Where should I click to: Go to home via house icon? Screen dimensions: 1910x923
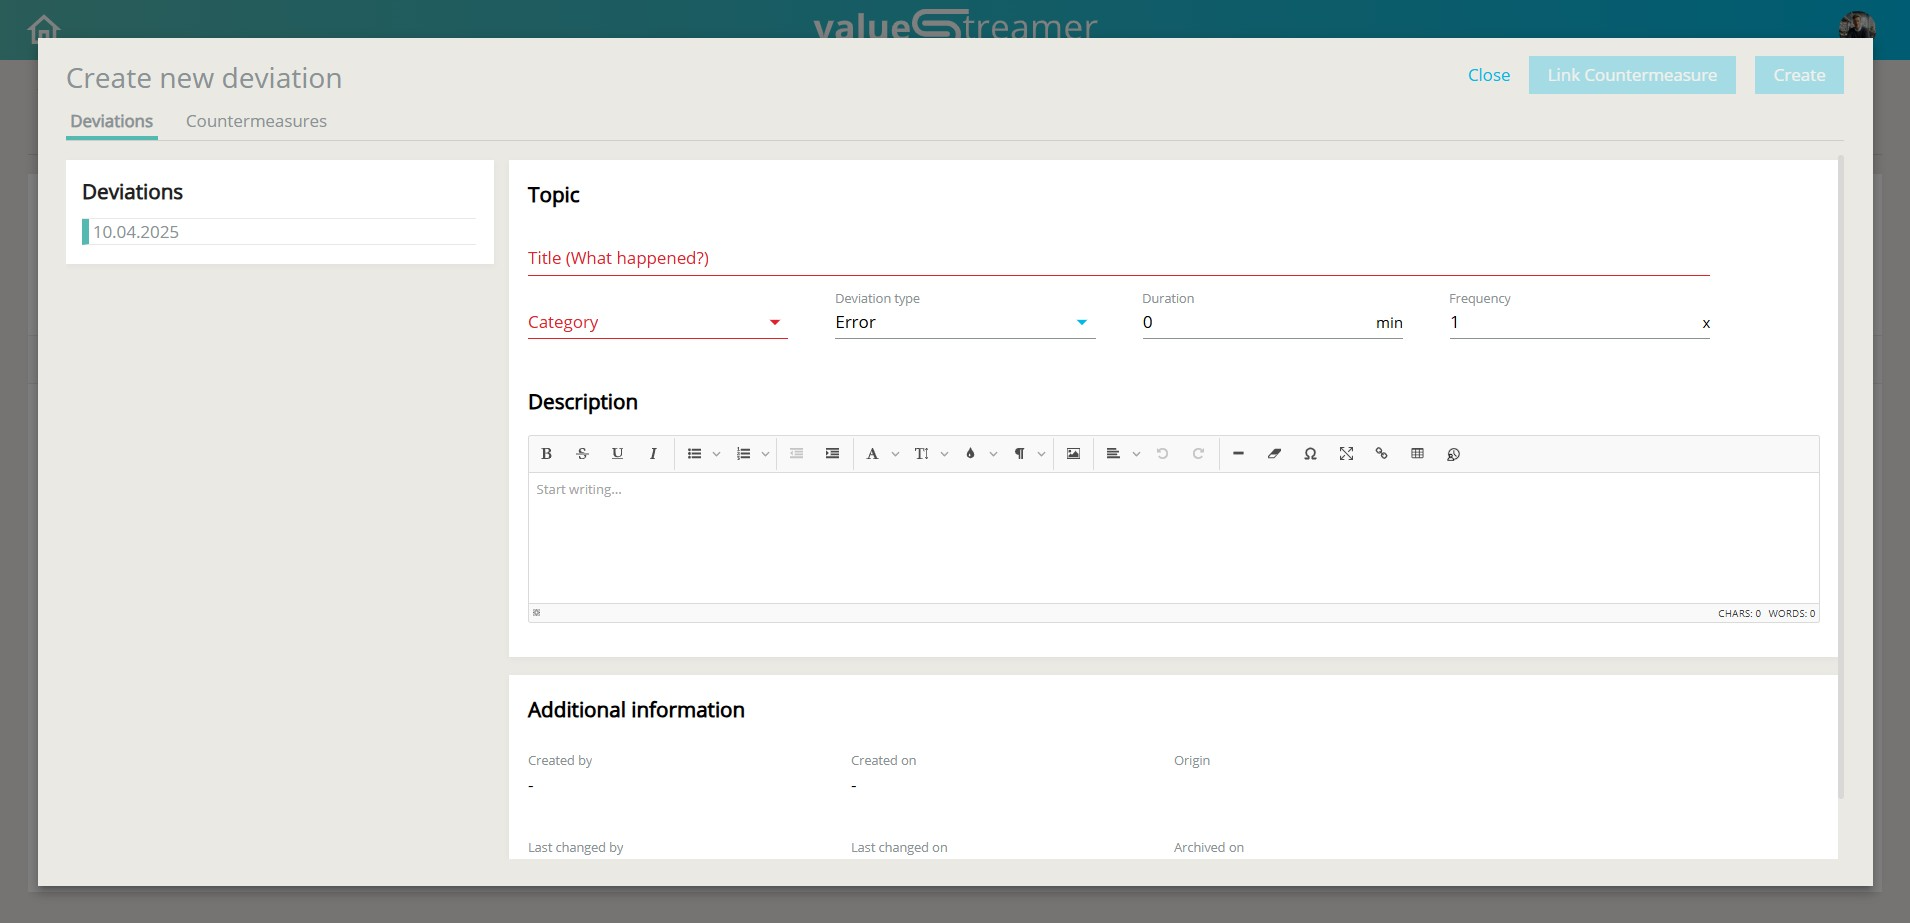tap(44, 28)
